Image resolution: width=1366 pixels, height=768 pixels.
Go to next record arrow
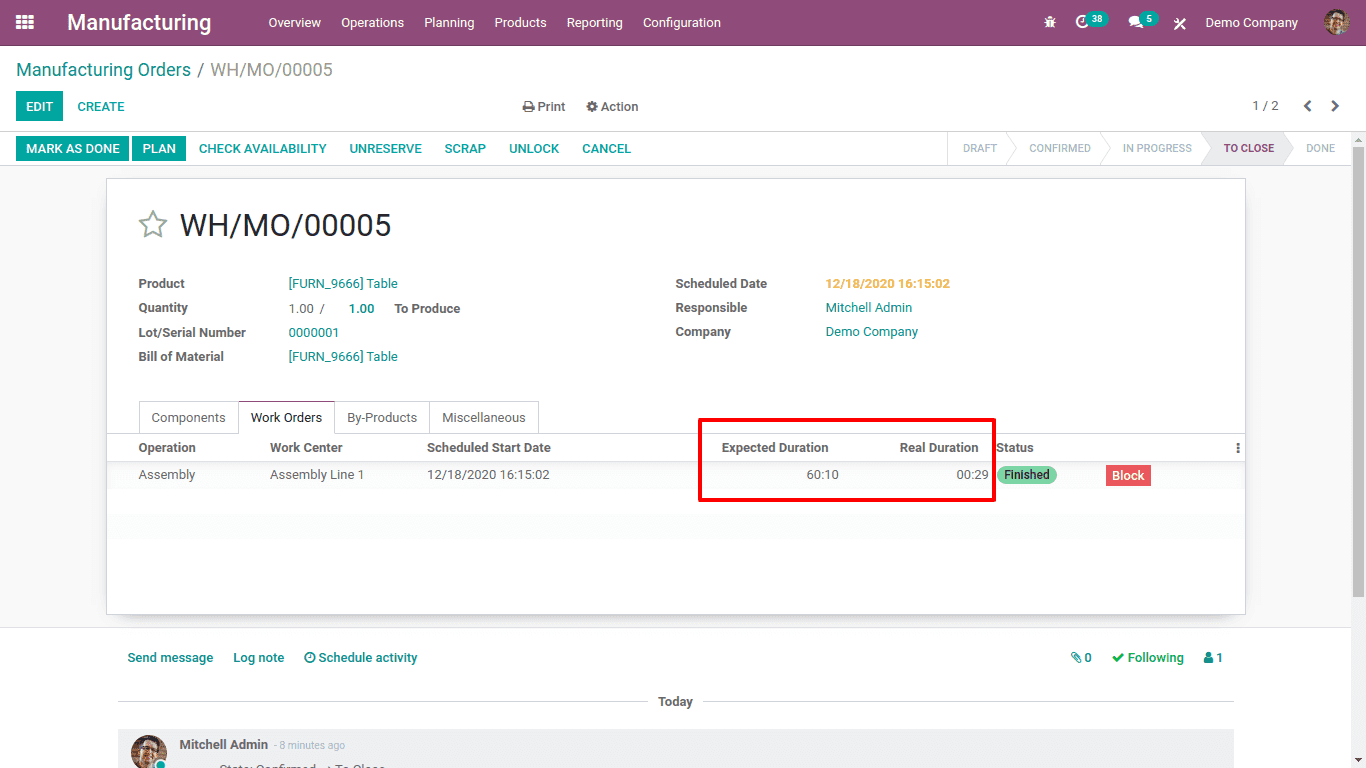(1335, 106)
